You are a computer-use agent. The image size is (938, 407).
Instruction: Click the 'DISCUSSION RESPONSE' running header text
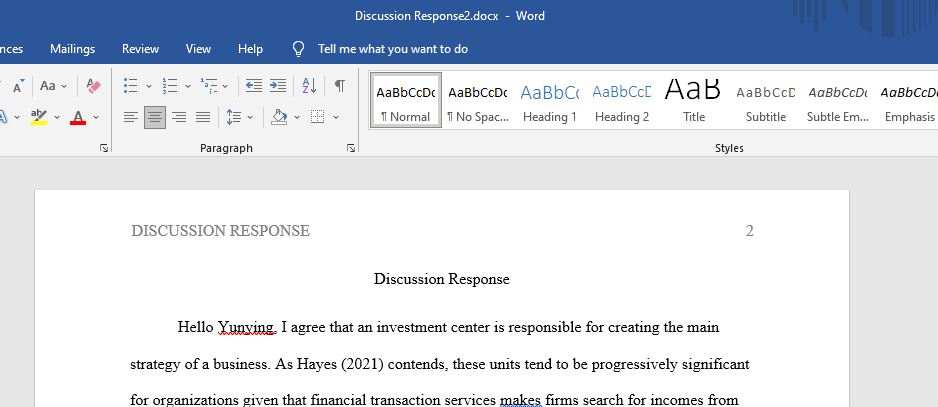coord(221,231)
